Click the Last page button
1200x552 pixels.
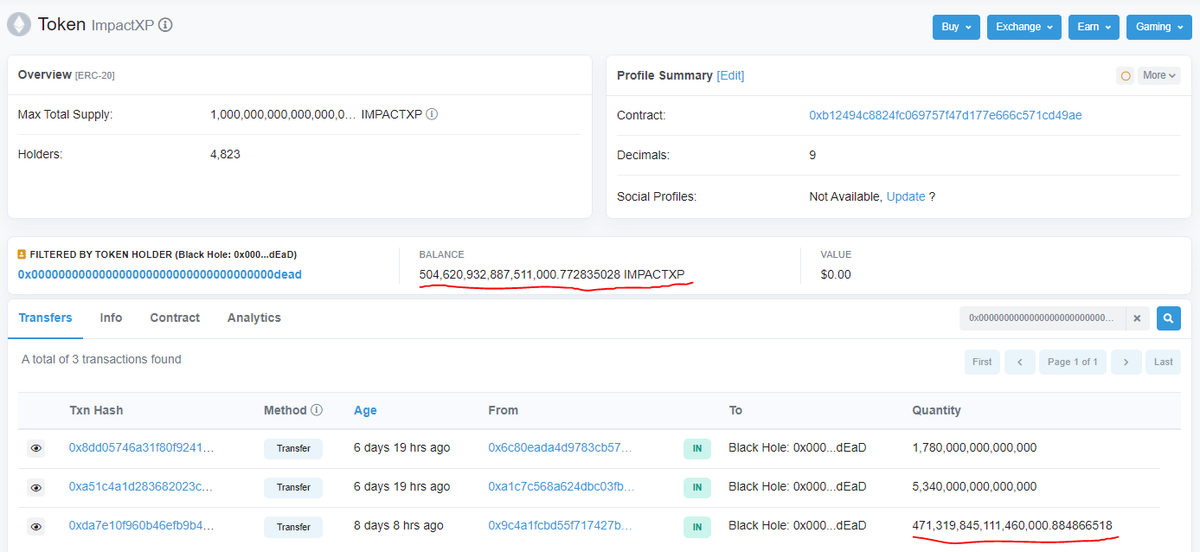click(x=1163, y=362)
